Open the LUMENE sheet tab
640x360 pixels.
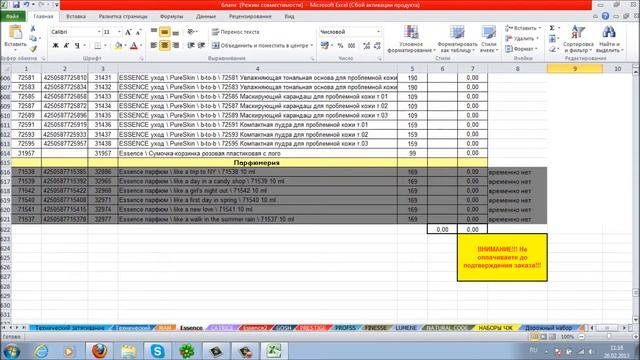tap(406, 328)
